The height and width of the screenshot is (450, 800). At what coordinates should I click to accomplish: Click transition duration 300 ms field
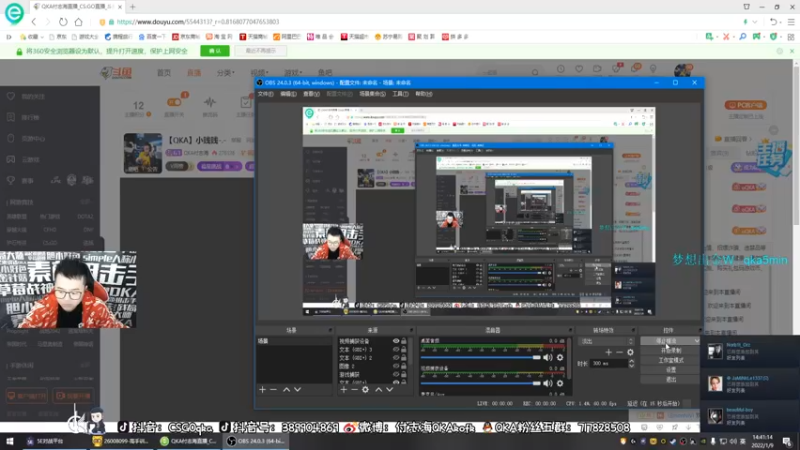click(x=609, y=363)
